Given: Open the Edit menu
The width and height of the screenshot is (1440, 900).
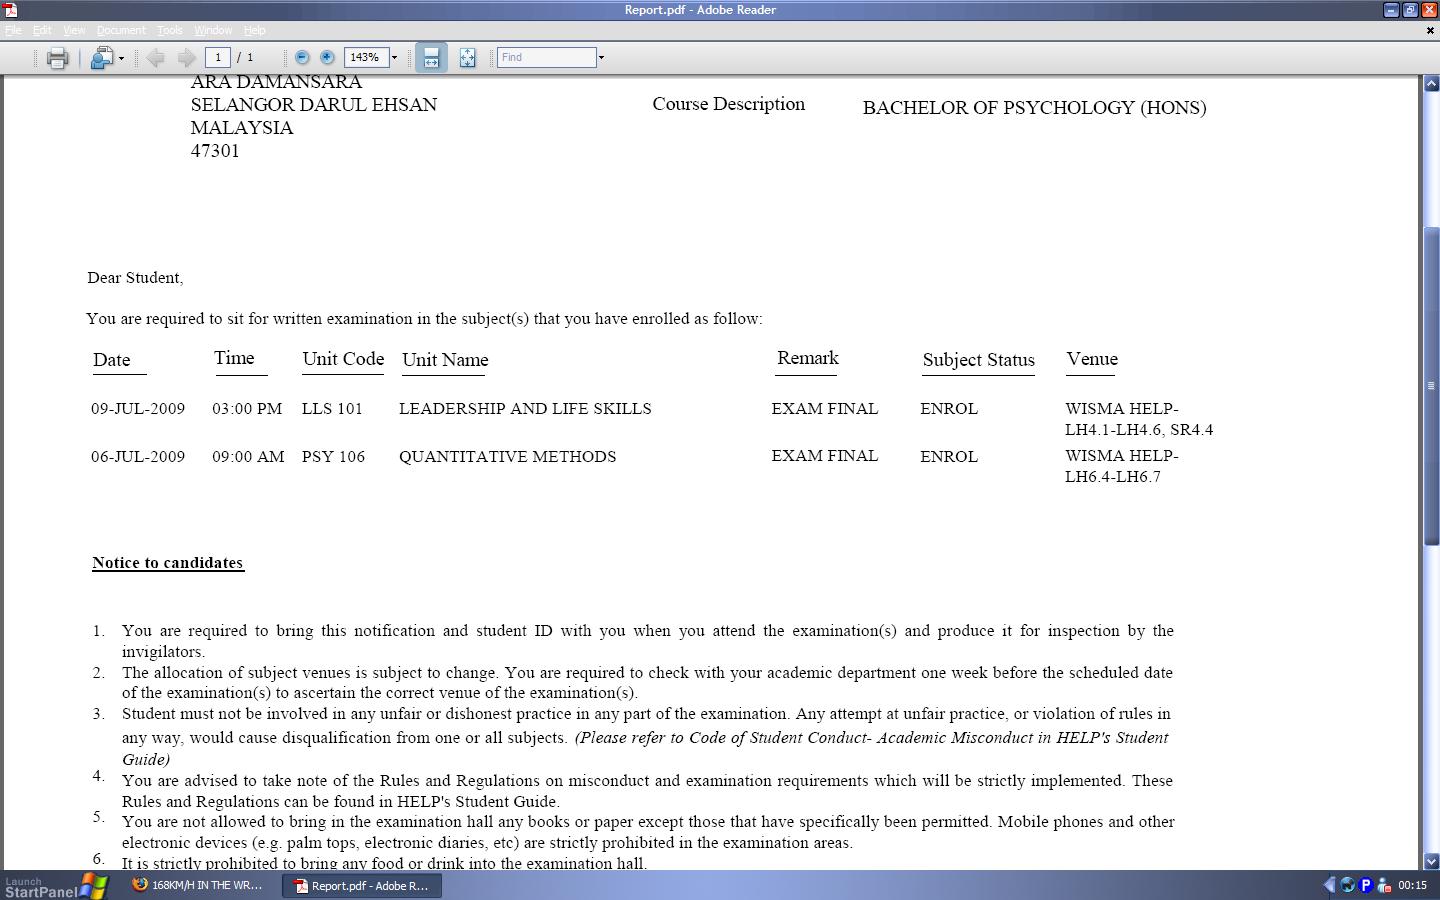Looking at the screenshot, I should pos(42,30).
